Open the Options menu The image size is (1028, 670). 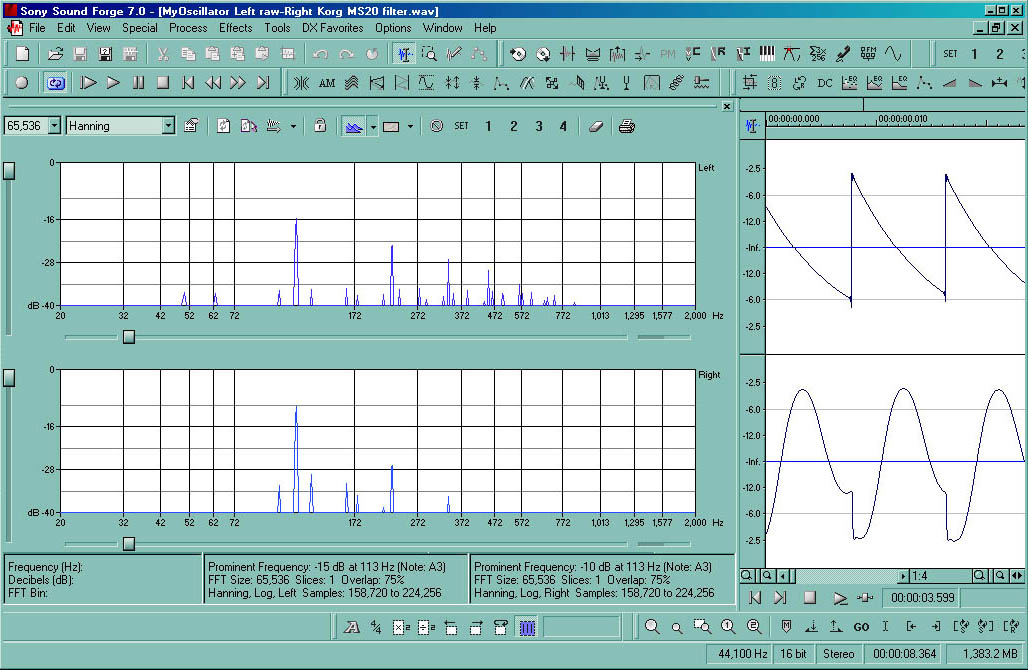coord(393,28)
